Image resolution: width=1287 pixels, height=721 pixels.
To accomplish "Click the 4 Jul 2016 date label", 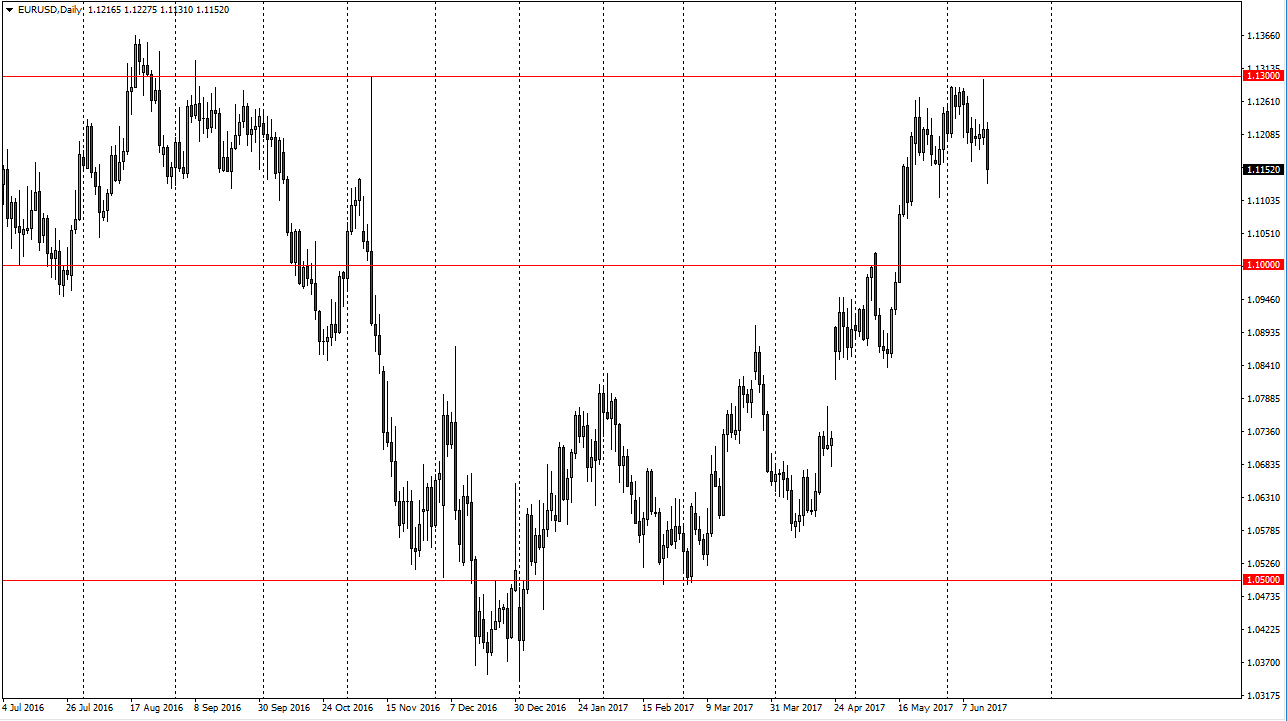I will (23, 707).
